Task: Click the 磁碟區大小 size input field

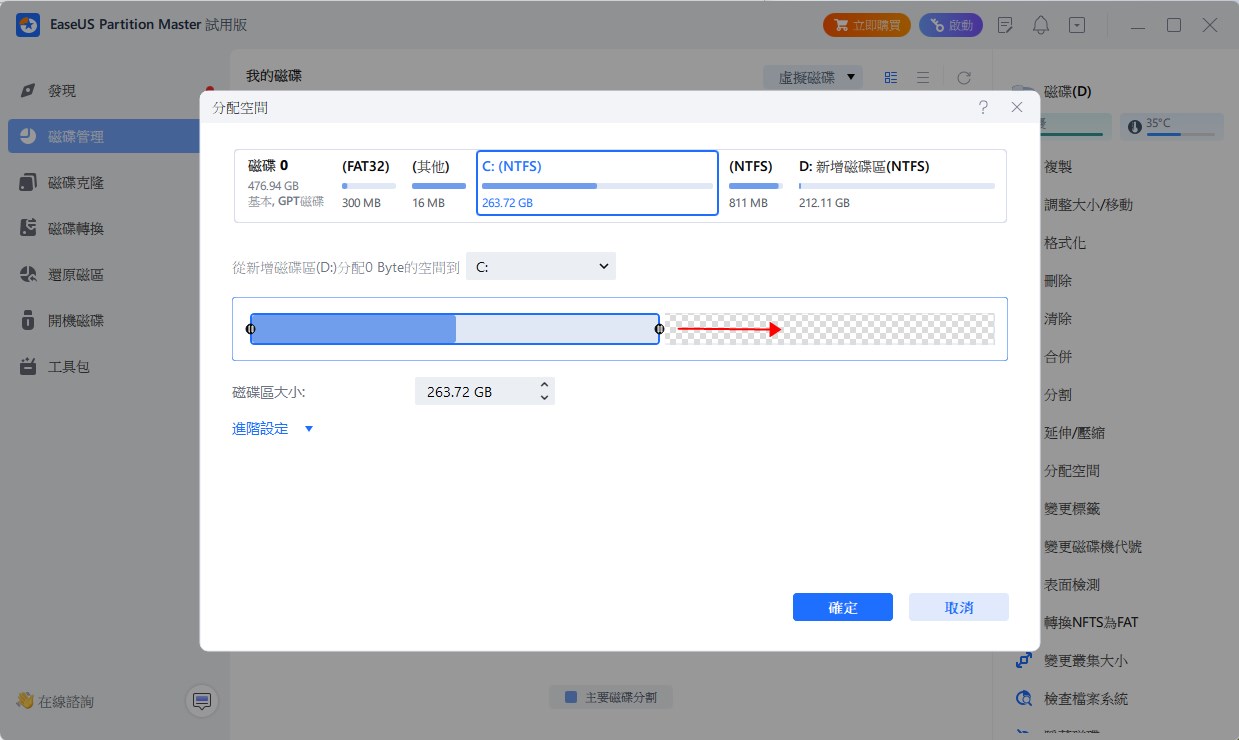Action: point(474,392)
